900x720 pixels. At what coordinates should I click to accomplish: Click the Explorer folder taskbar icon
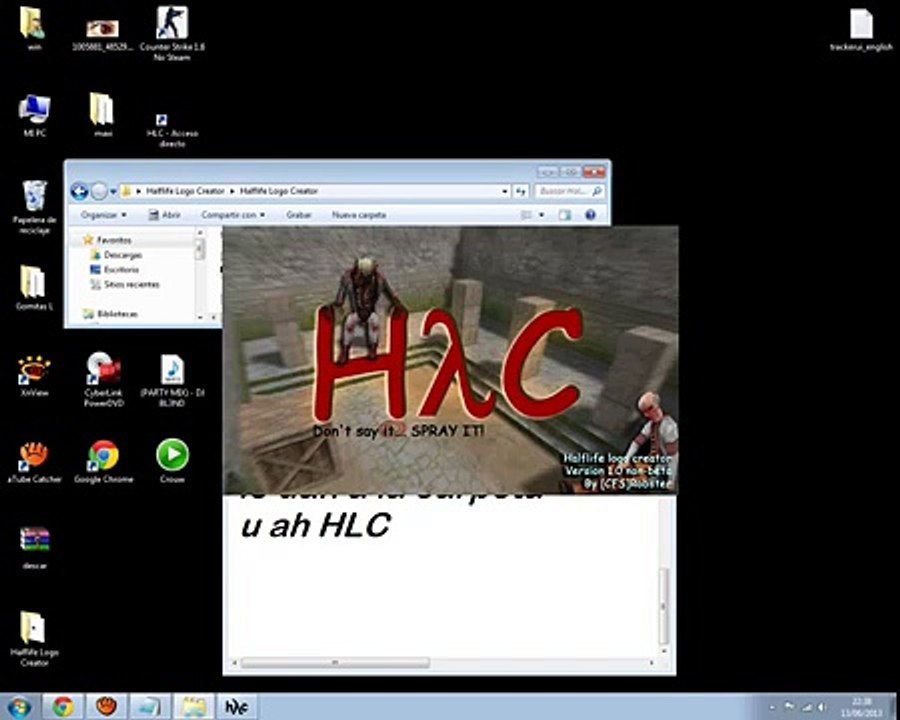[x=193, y=707]
